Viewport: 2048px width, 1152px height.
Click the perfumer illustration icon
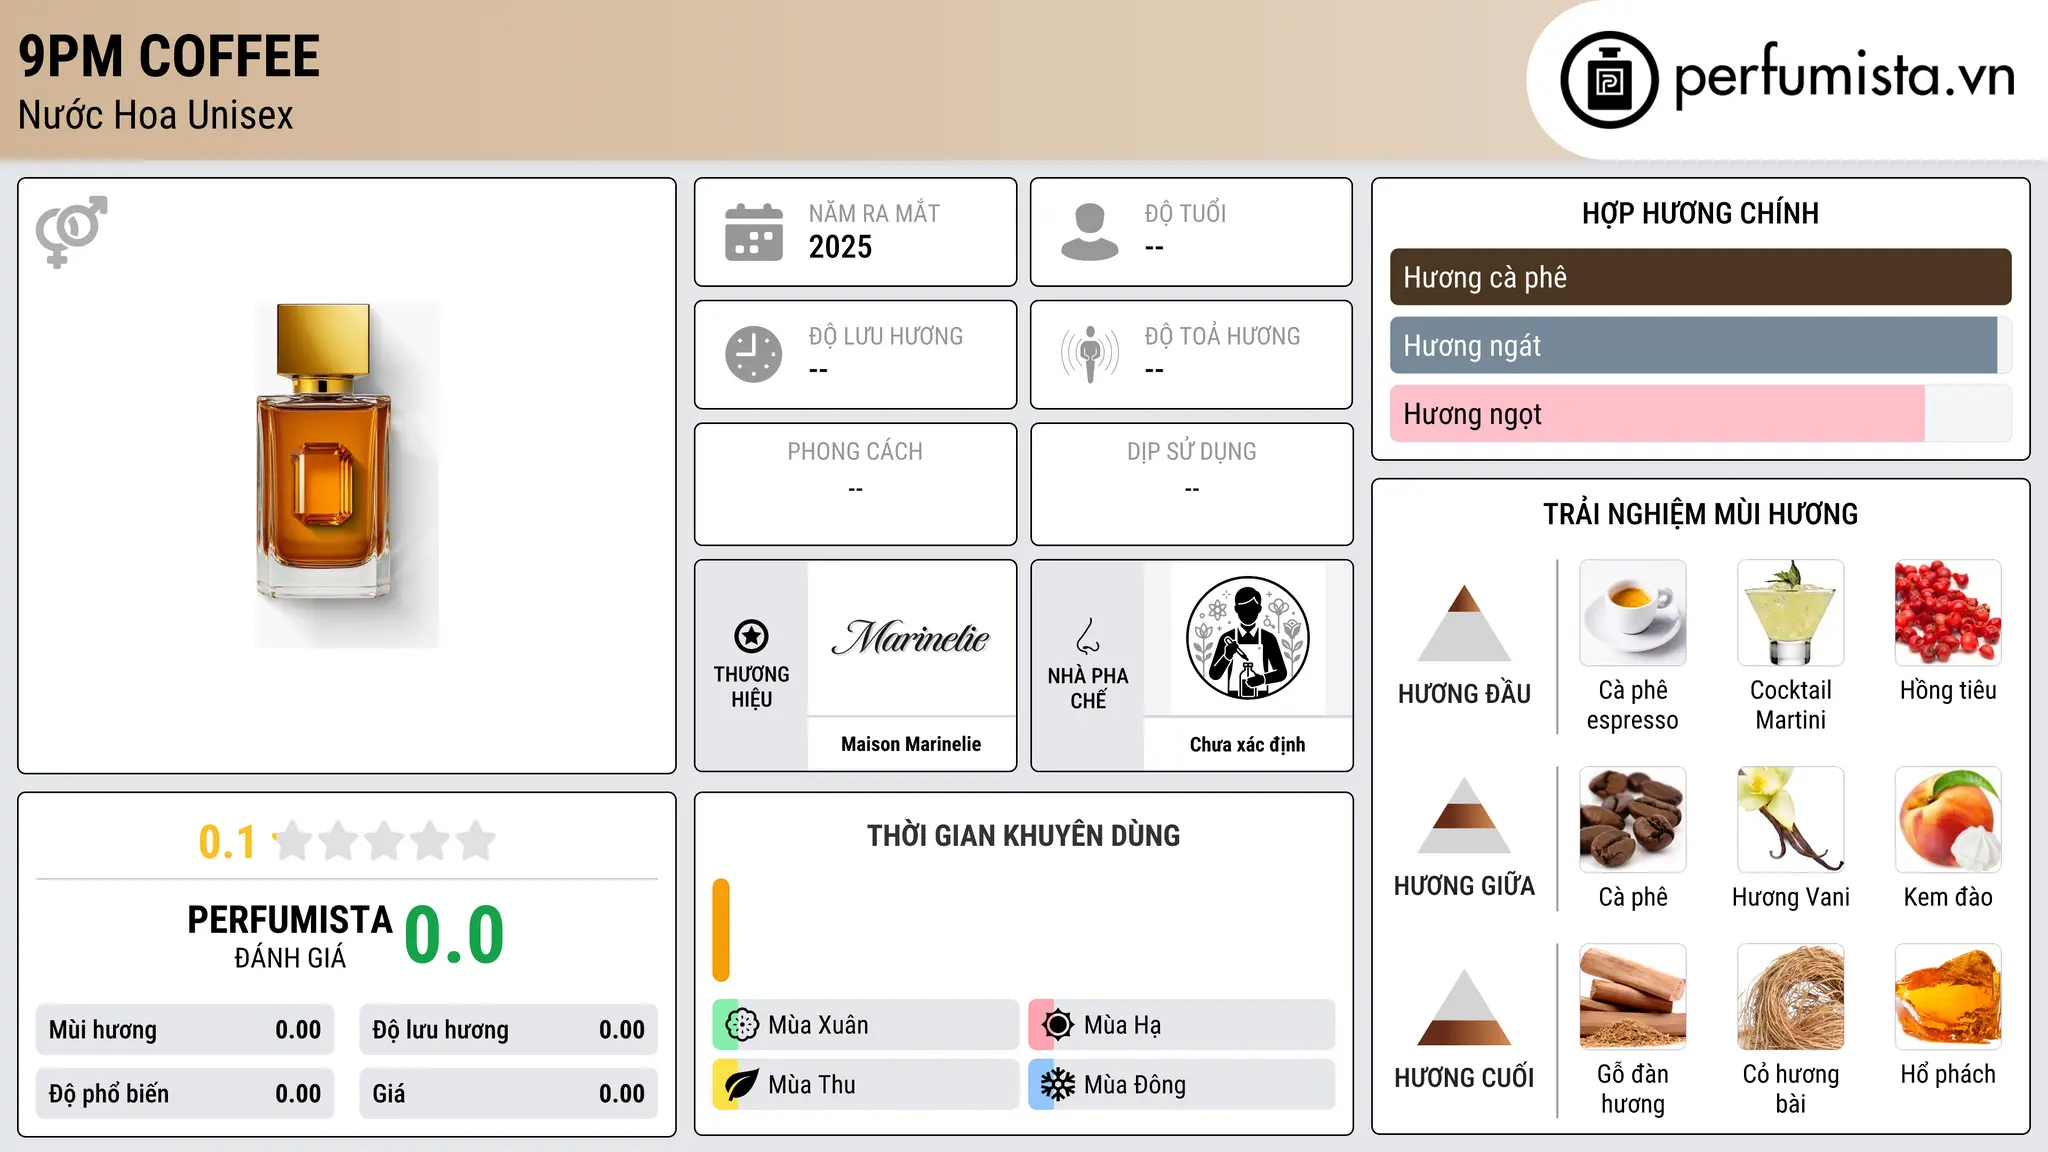click(x=1248, y=638)
